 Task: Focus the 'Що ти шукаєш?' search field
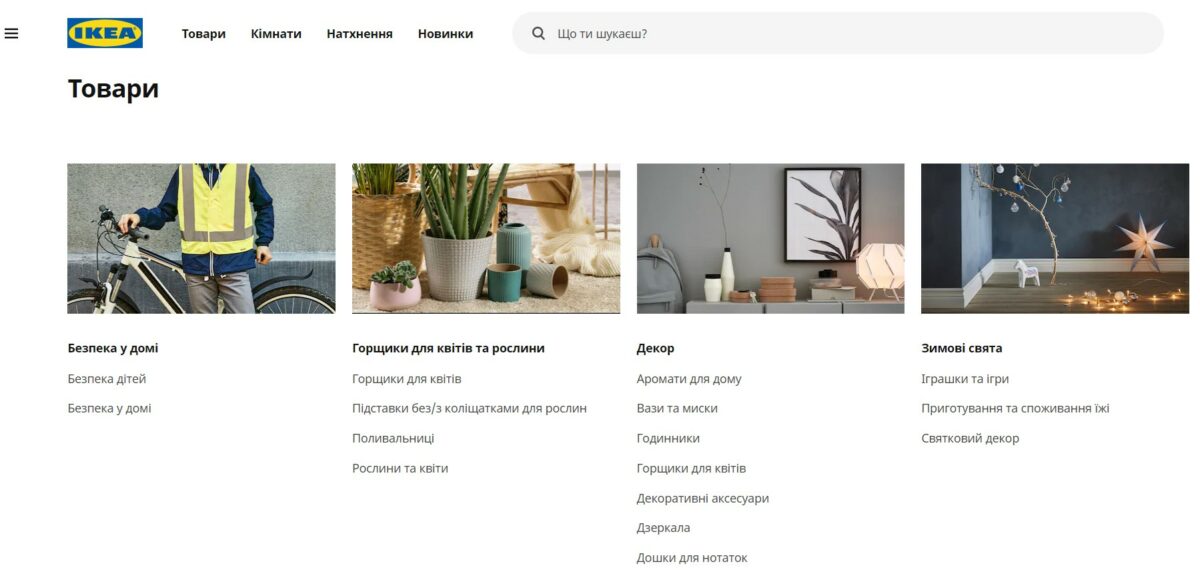click(x=838, y=33)
